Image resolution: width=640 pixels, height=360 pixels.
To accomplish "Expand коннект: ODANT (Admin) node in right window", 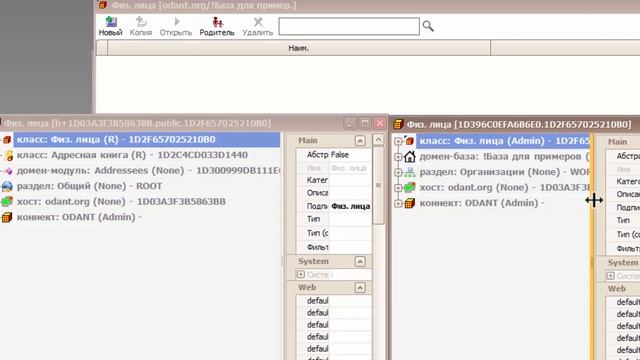I will click(x=398, y=203).
